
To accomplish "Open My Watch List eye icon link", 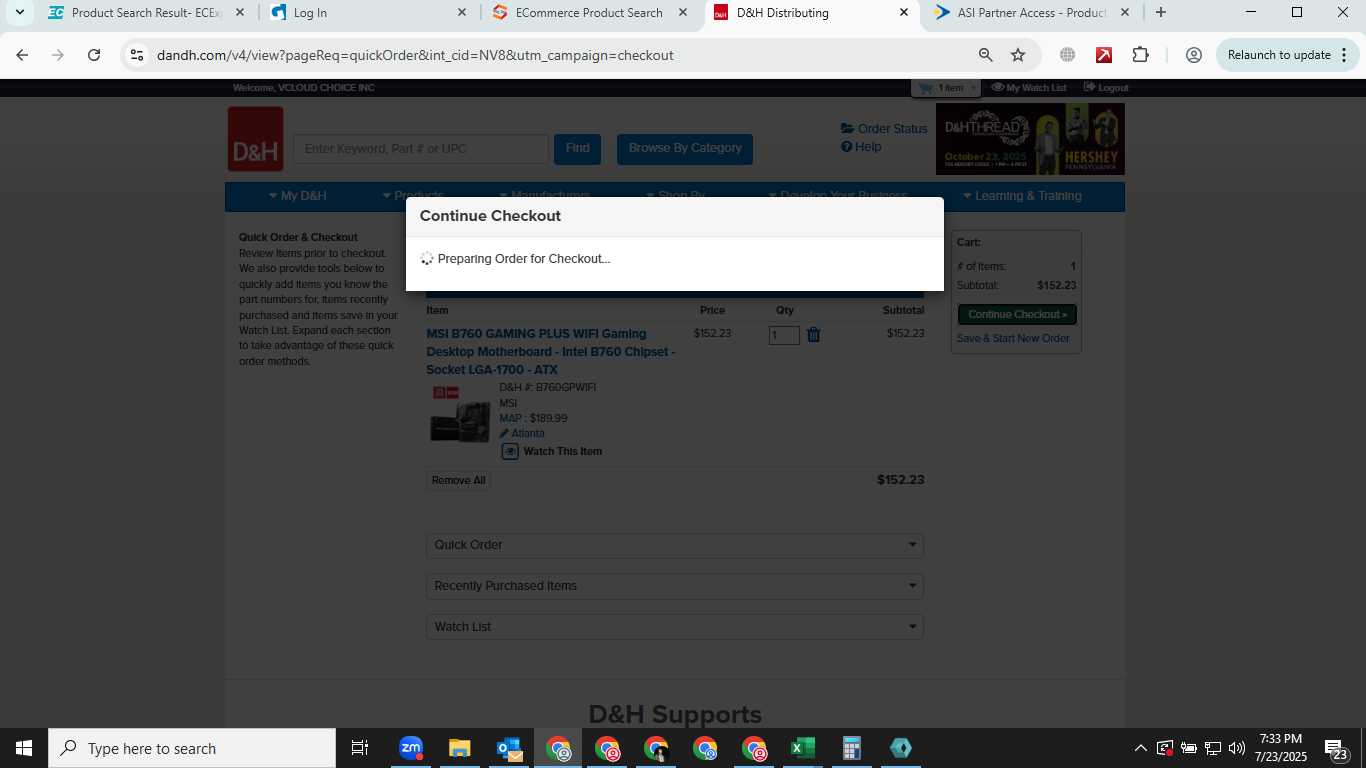I will (1029, 88).
